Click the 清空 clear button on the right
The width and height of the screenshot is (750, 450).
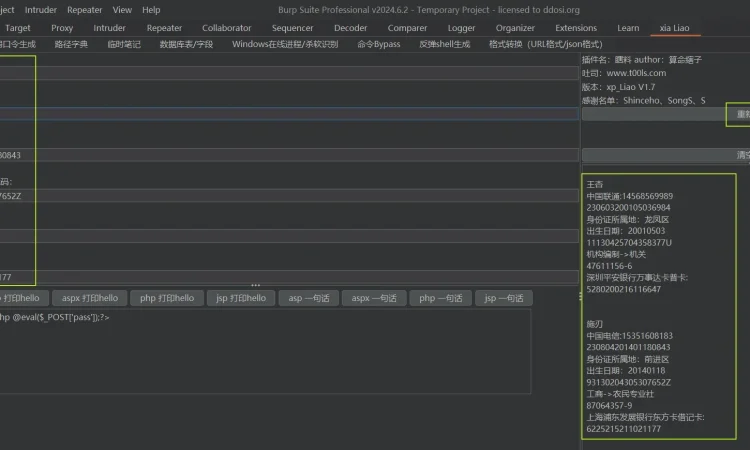tap(666, 155)
